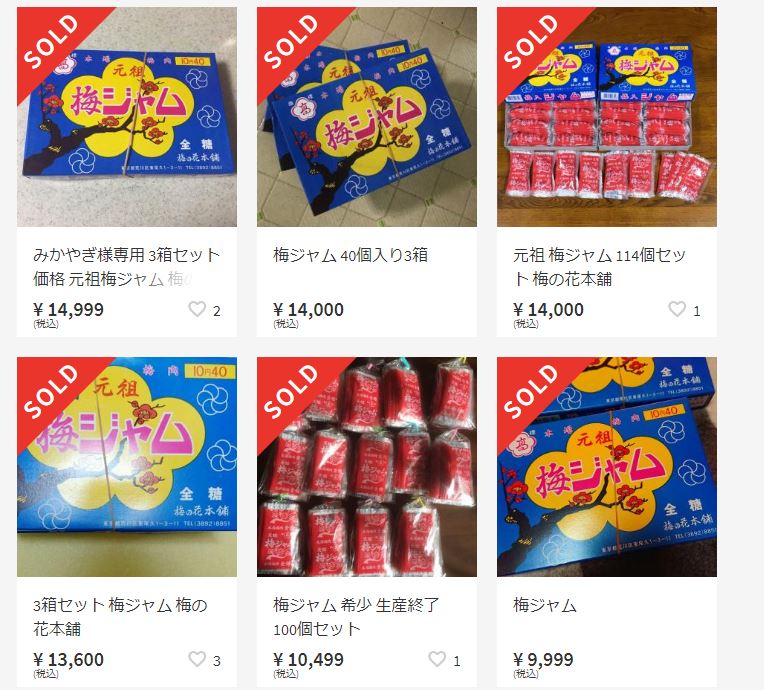Click heart icon on 114個セット listing
Viewport: 764px width, 690px height.
click(677, 309)
